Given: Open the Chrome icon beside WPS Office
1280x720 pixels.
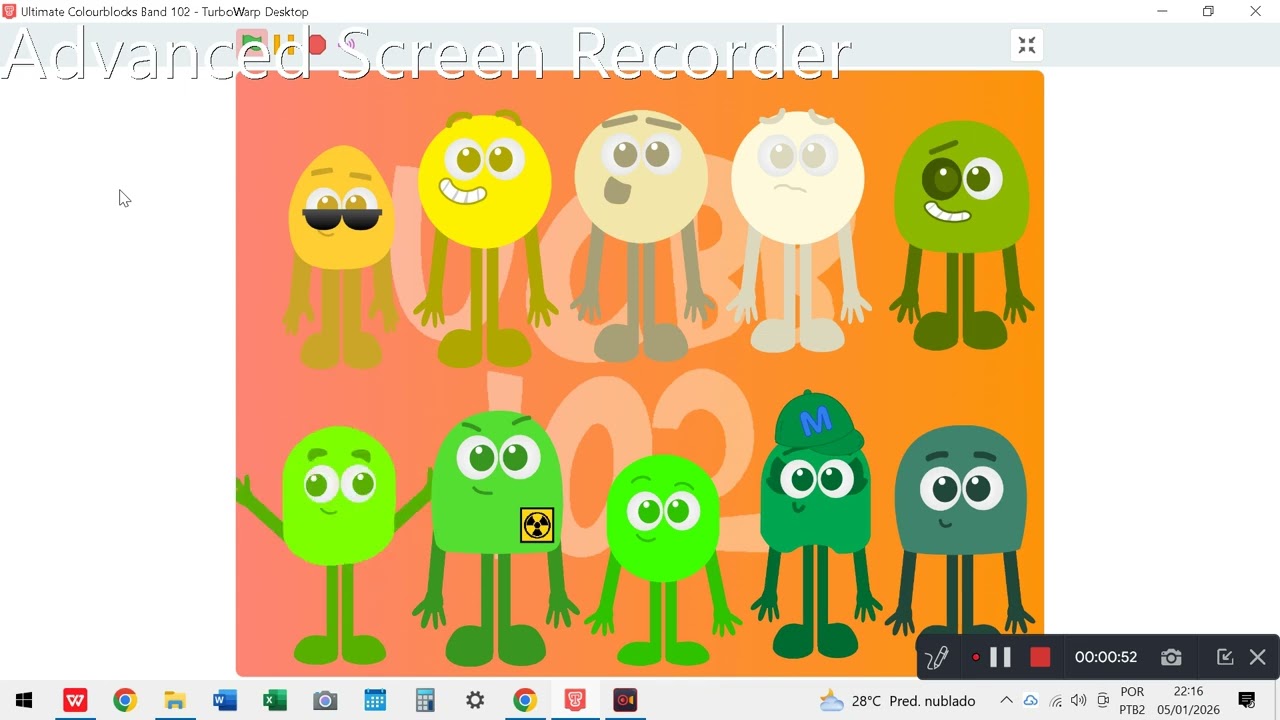Looking at the screenshot, I should coord(125,700).
